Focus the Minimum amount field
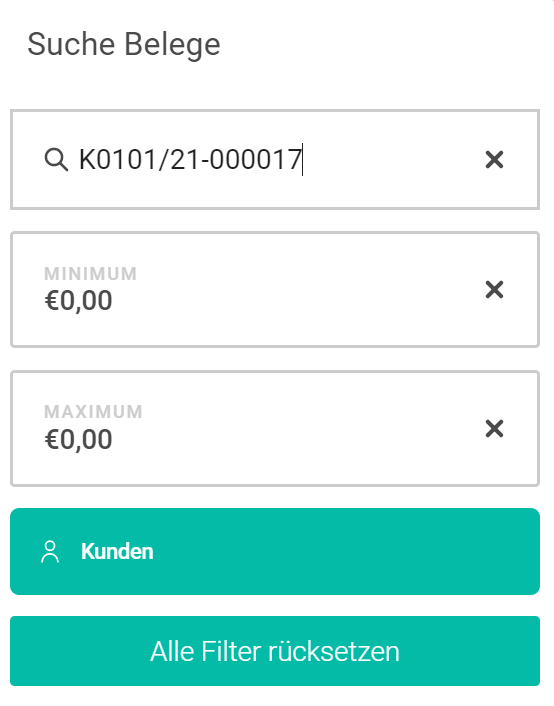The height and width of the screenshot is (706, 554). coord(275,290)
